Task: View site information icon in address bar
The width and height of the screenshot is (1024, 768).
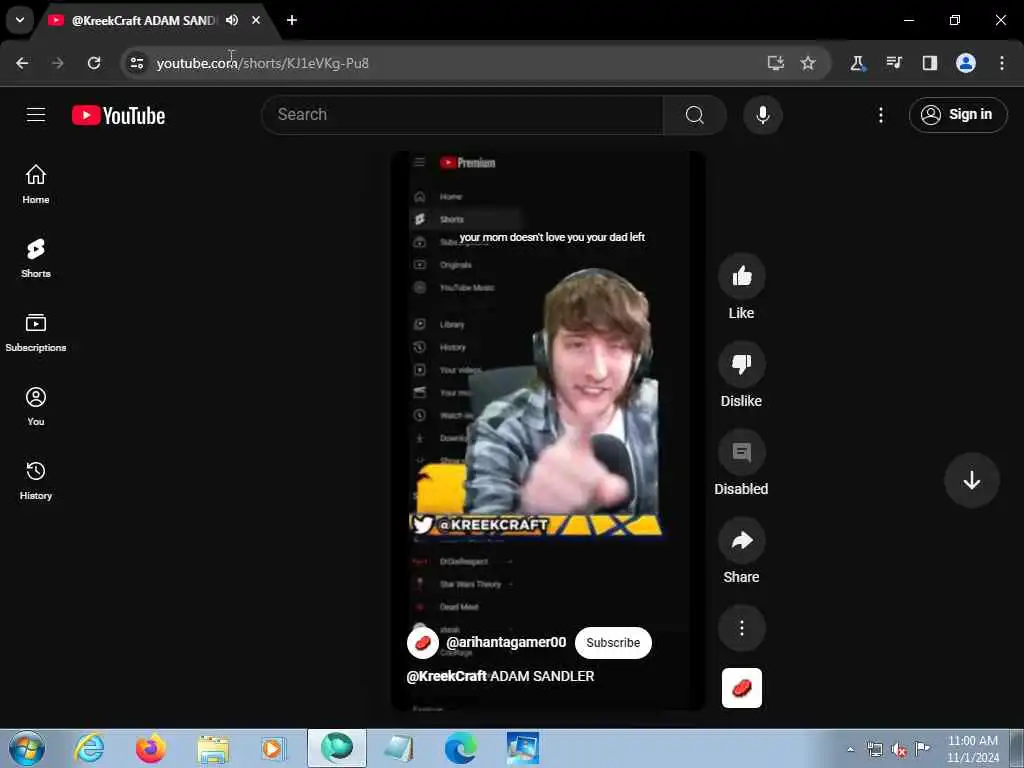Action: click(136, 63)
